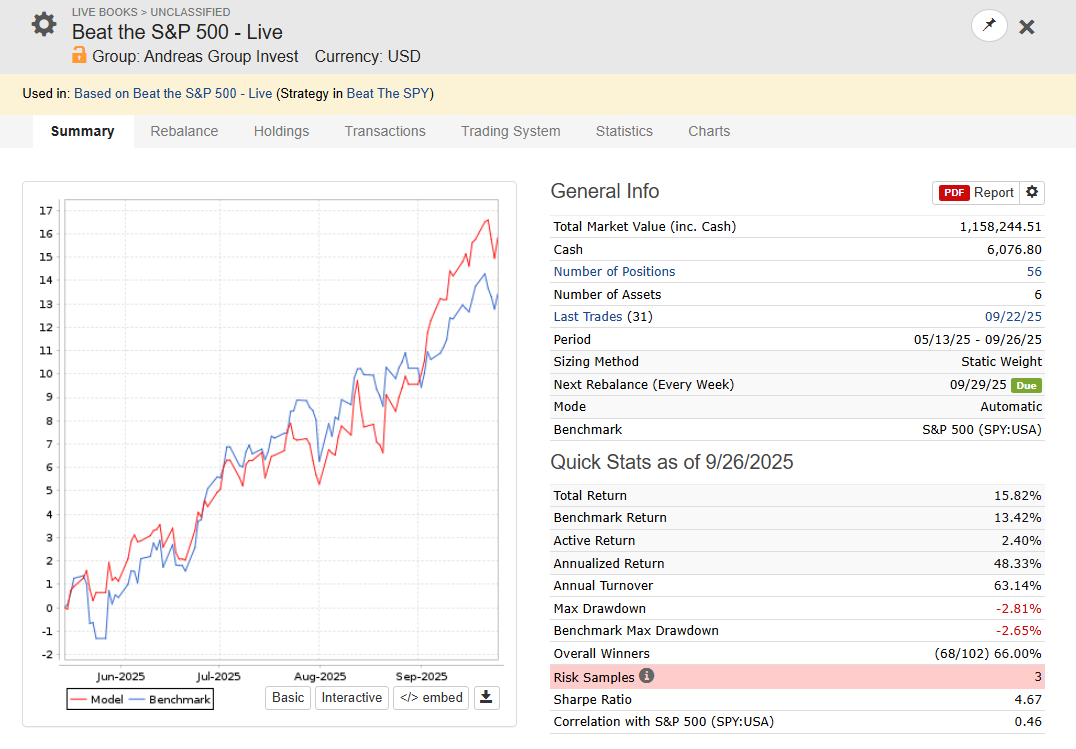Click the Cash value 6,076.80

(x=1014, y=250)
